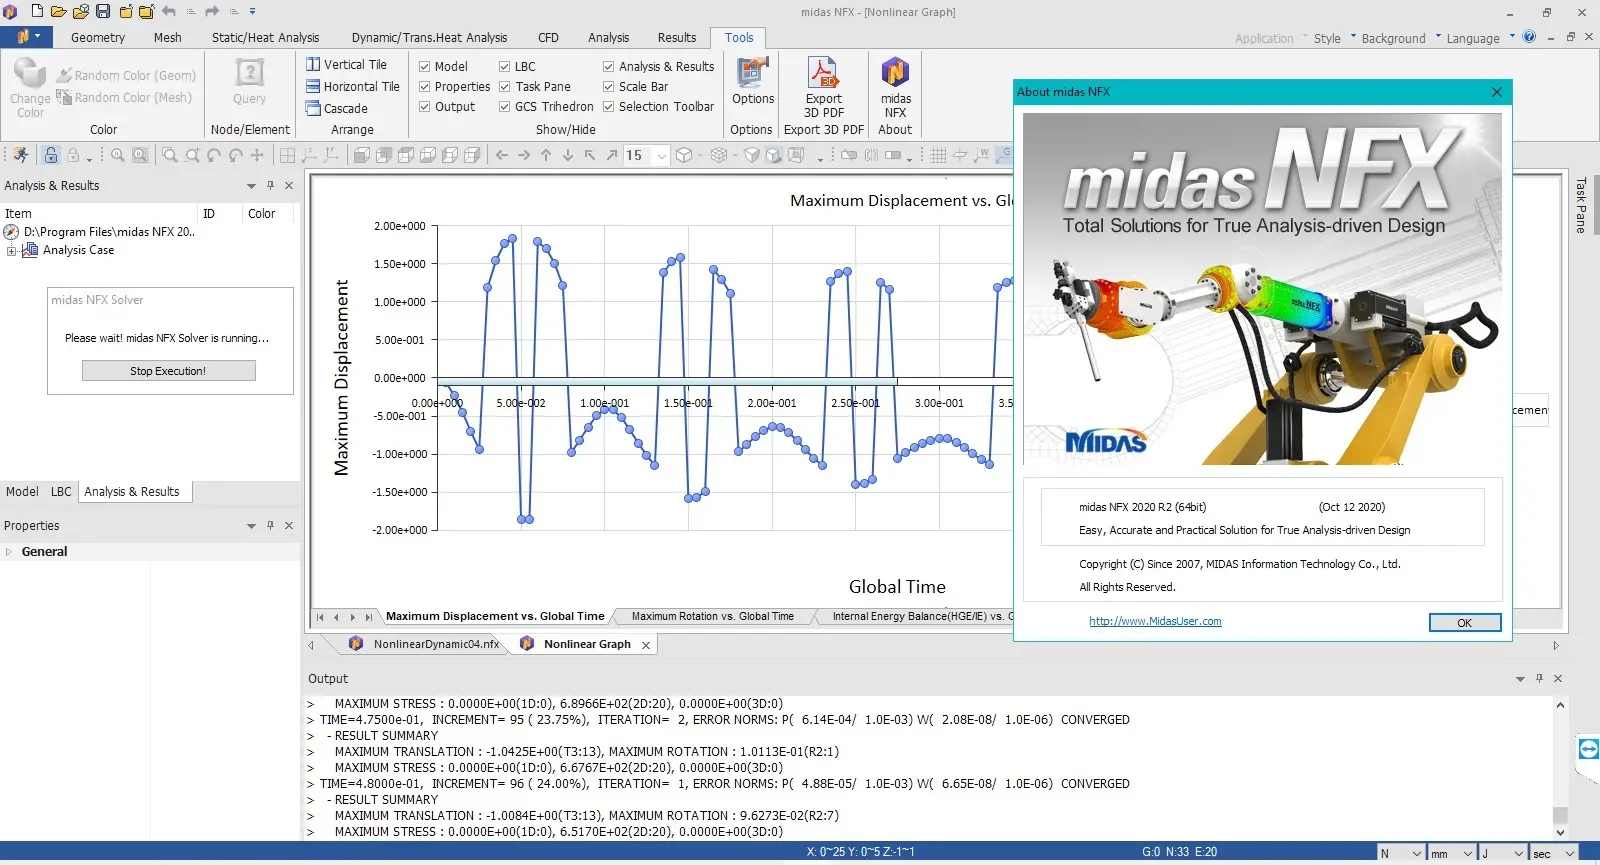Image resolution: width=1600 pixels, height=865 pixels.
Task: Open the Mesh ribbon tab
Action: pyautogui.click(x=168, y=38)
